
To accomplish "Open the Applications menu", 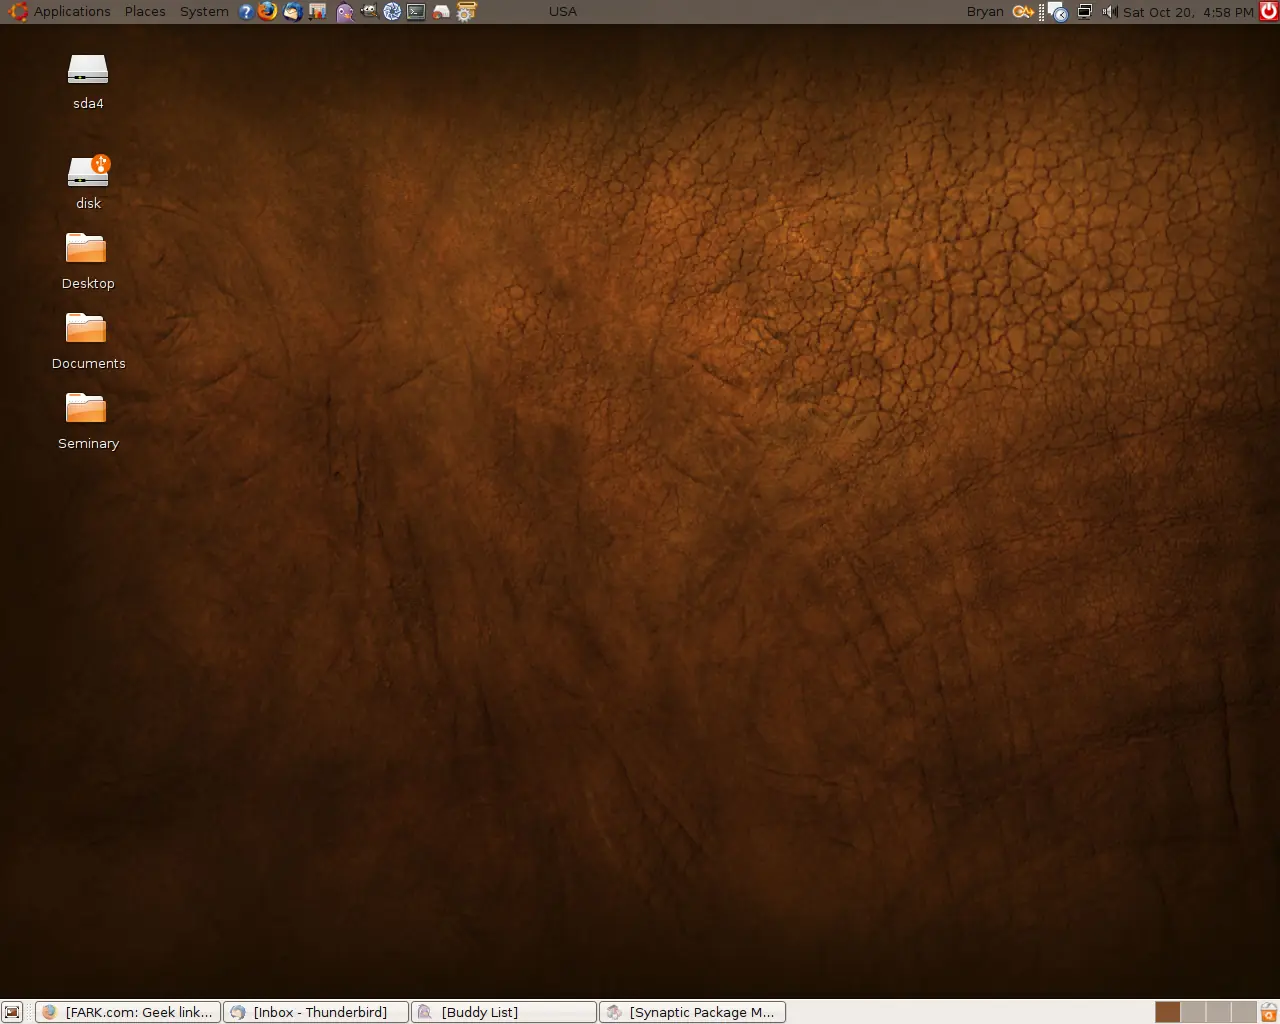I will click(60, 12).
